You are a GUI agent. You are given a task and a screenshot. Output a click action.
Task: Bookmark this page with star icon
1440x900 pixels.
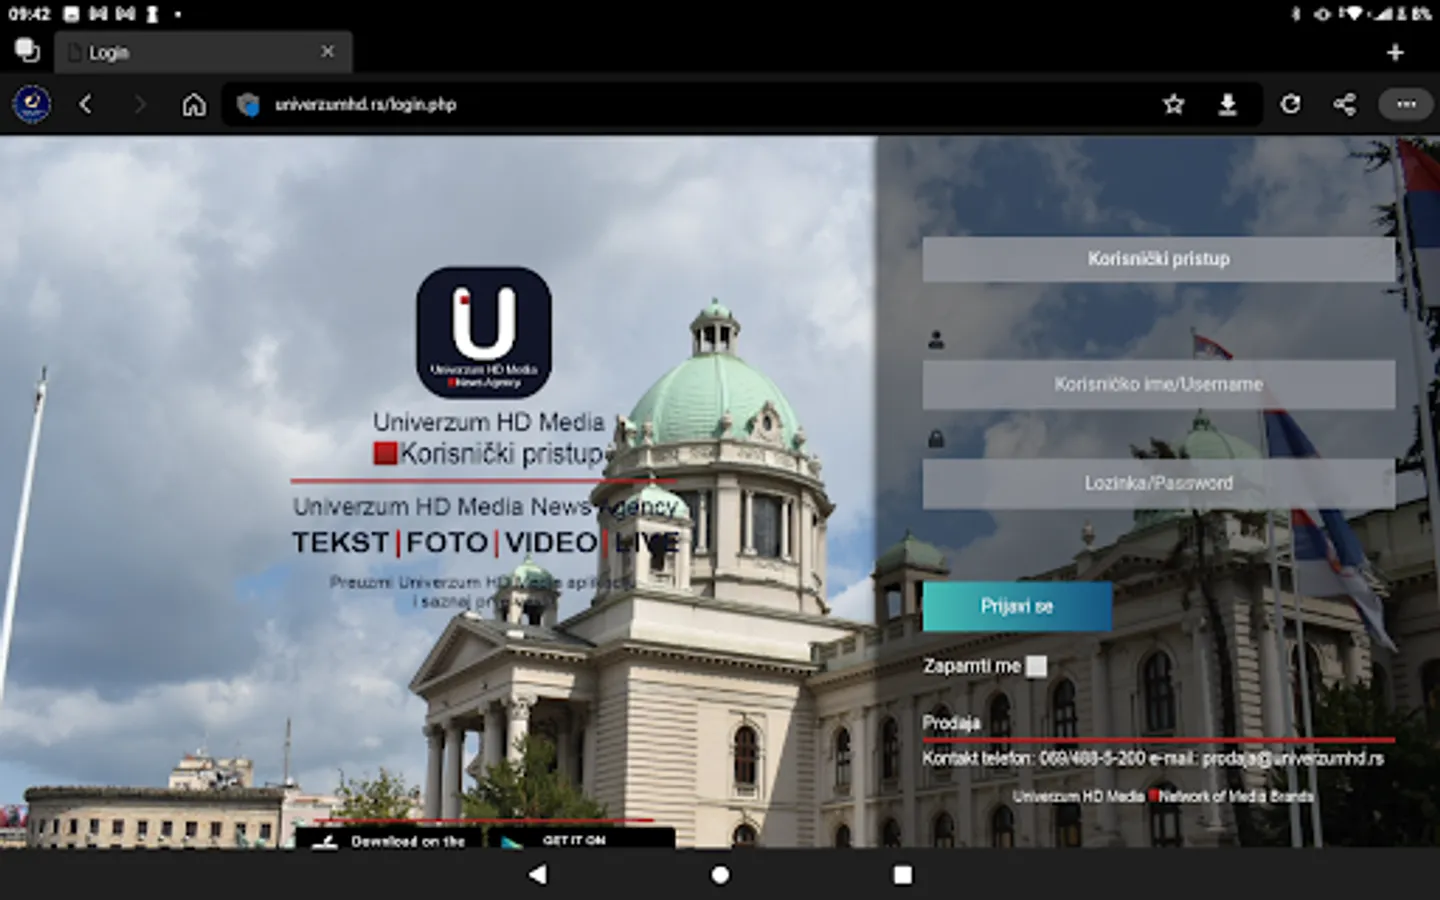1173,104
